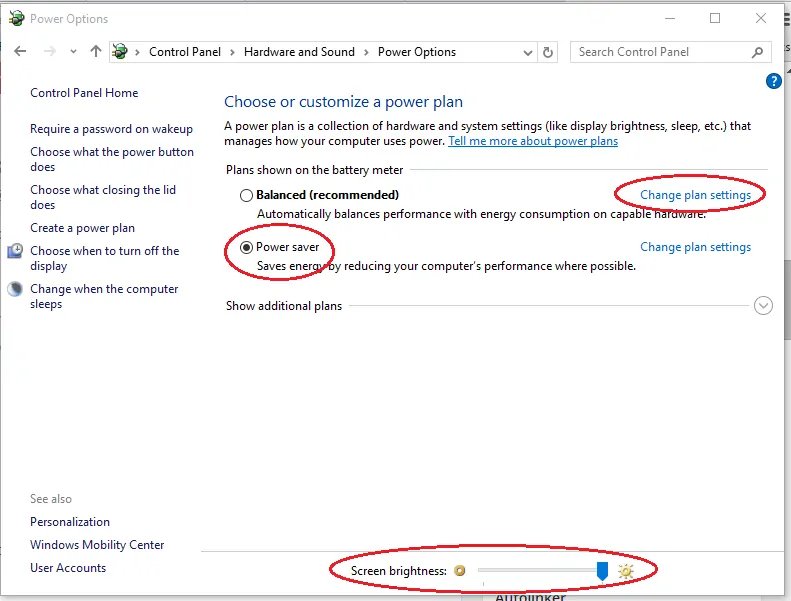Open Create a power plan
This screenshot has height=601, width=791.
(82, 228)
